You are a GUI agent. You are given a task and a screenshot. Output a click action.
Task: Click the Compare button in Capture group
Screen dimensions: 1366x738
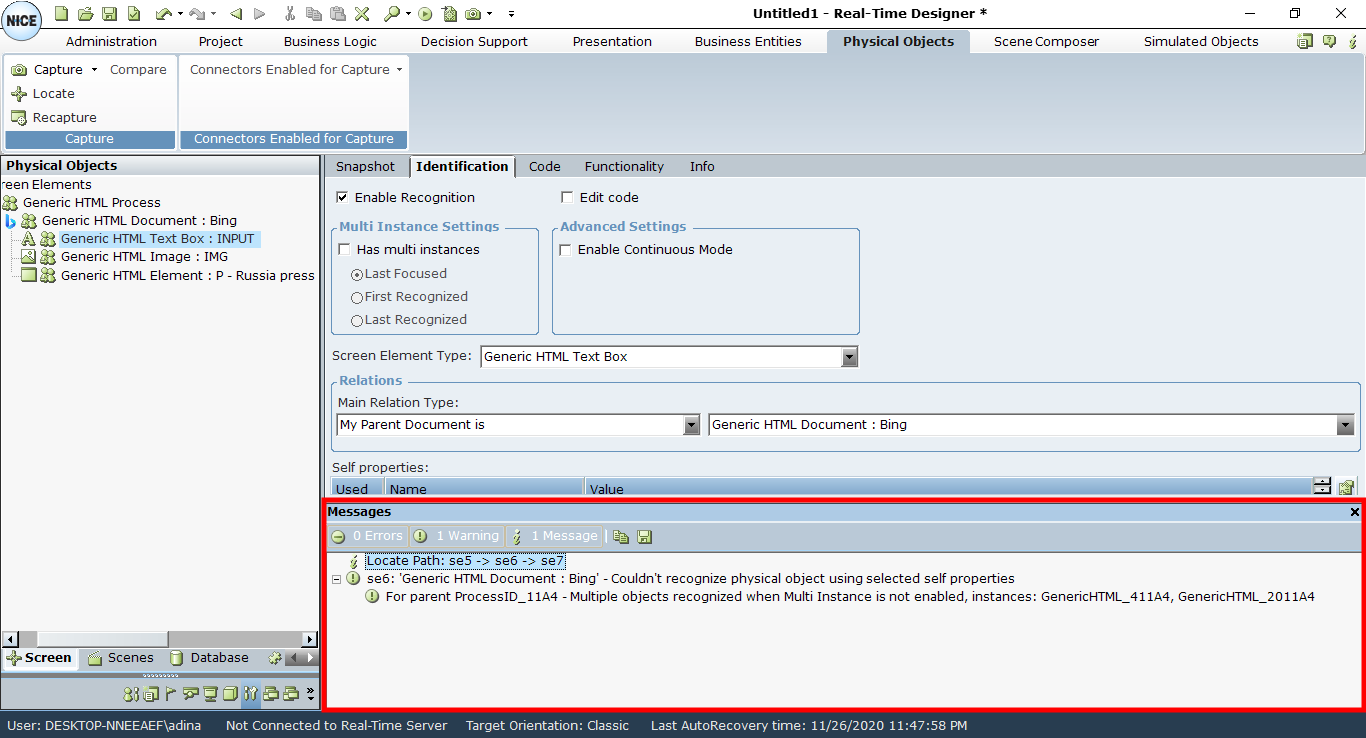click(x=138, y=69)
